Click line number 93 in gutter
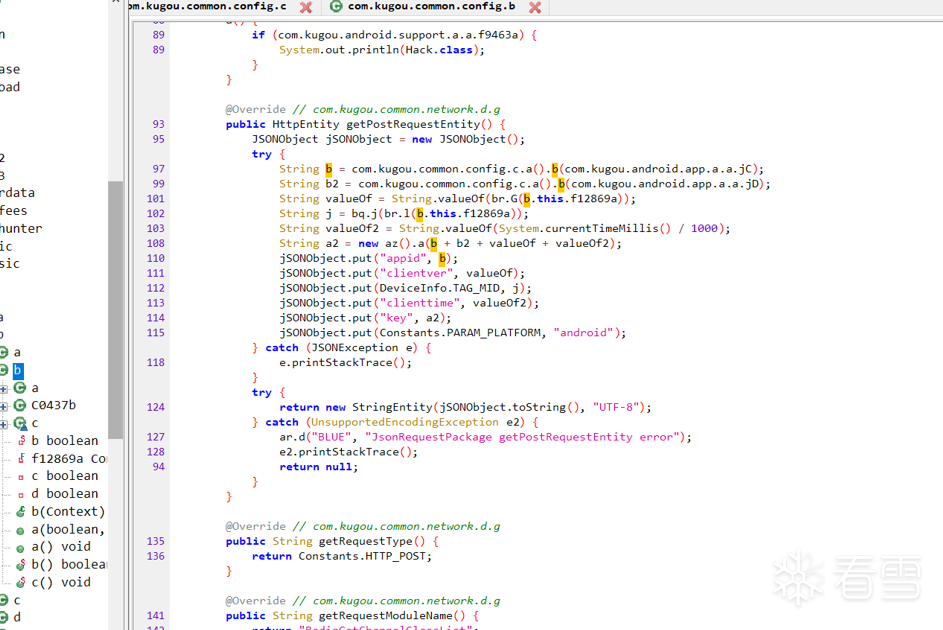The image size is (943, 630). coord(158,124)
